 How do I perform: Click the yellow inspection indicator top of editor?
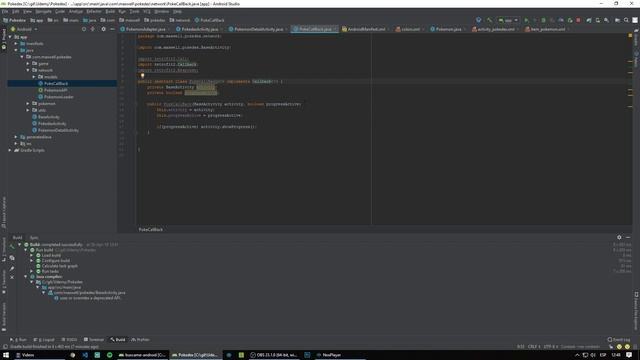pyautogui.click(x=630, y=36)
